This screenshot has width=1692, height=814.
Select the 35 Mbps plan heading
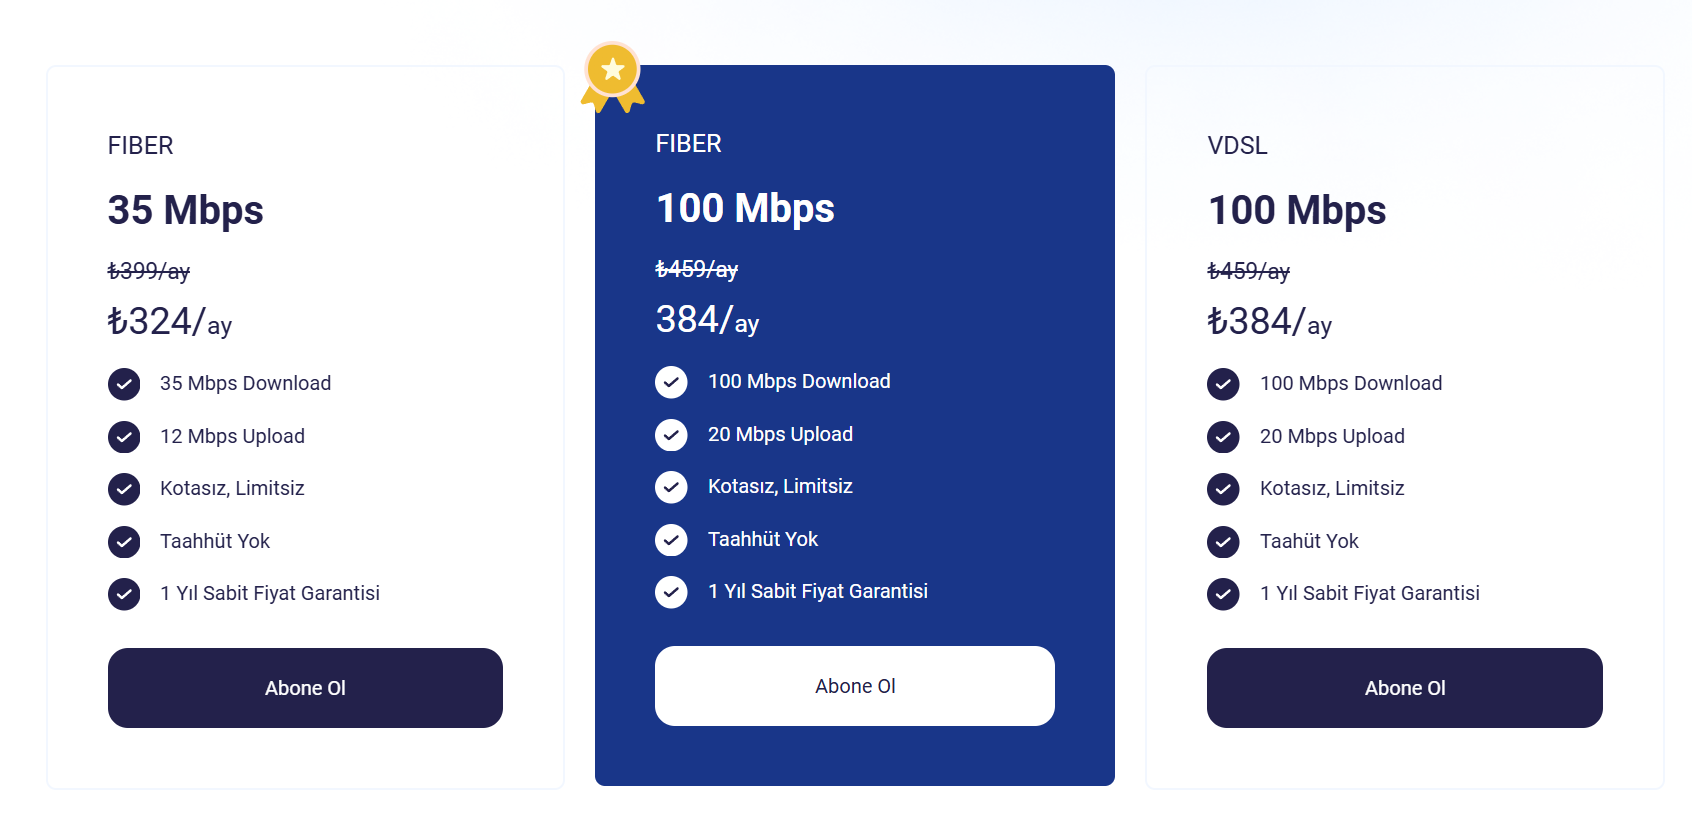[x=186, y=211]
